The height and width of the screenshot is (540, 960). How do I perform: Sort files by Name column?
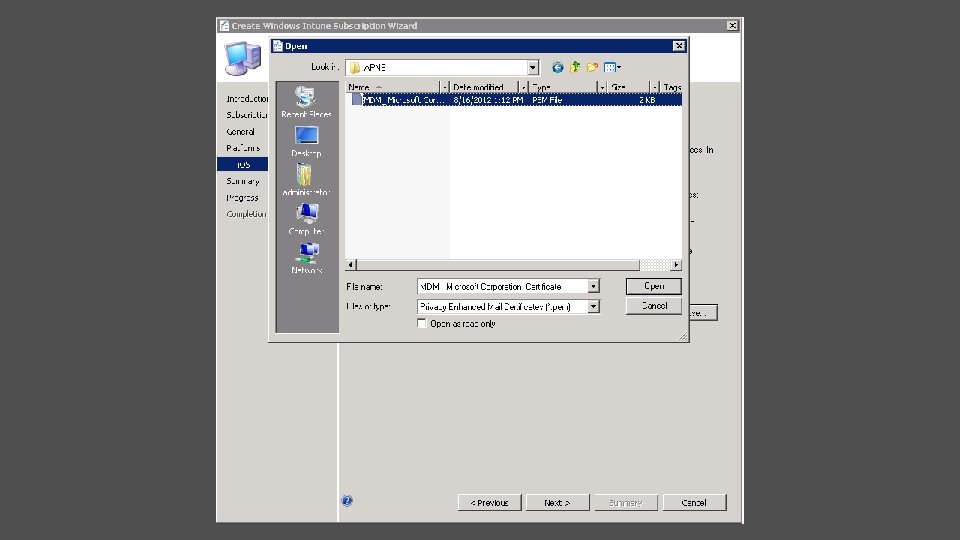click(x=392, y=88)
